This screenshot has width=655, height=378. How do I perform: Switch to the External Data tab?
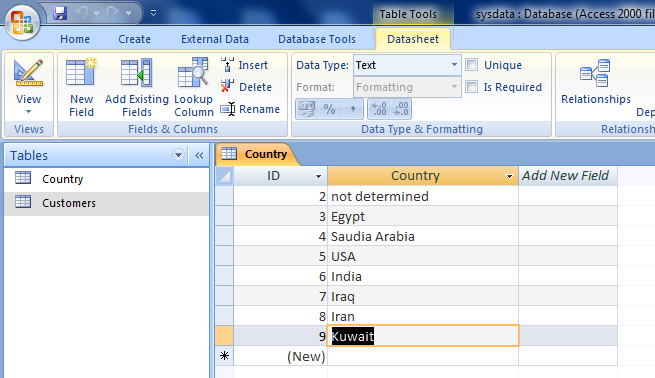(x=215, y=39)
